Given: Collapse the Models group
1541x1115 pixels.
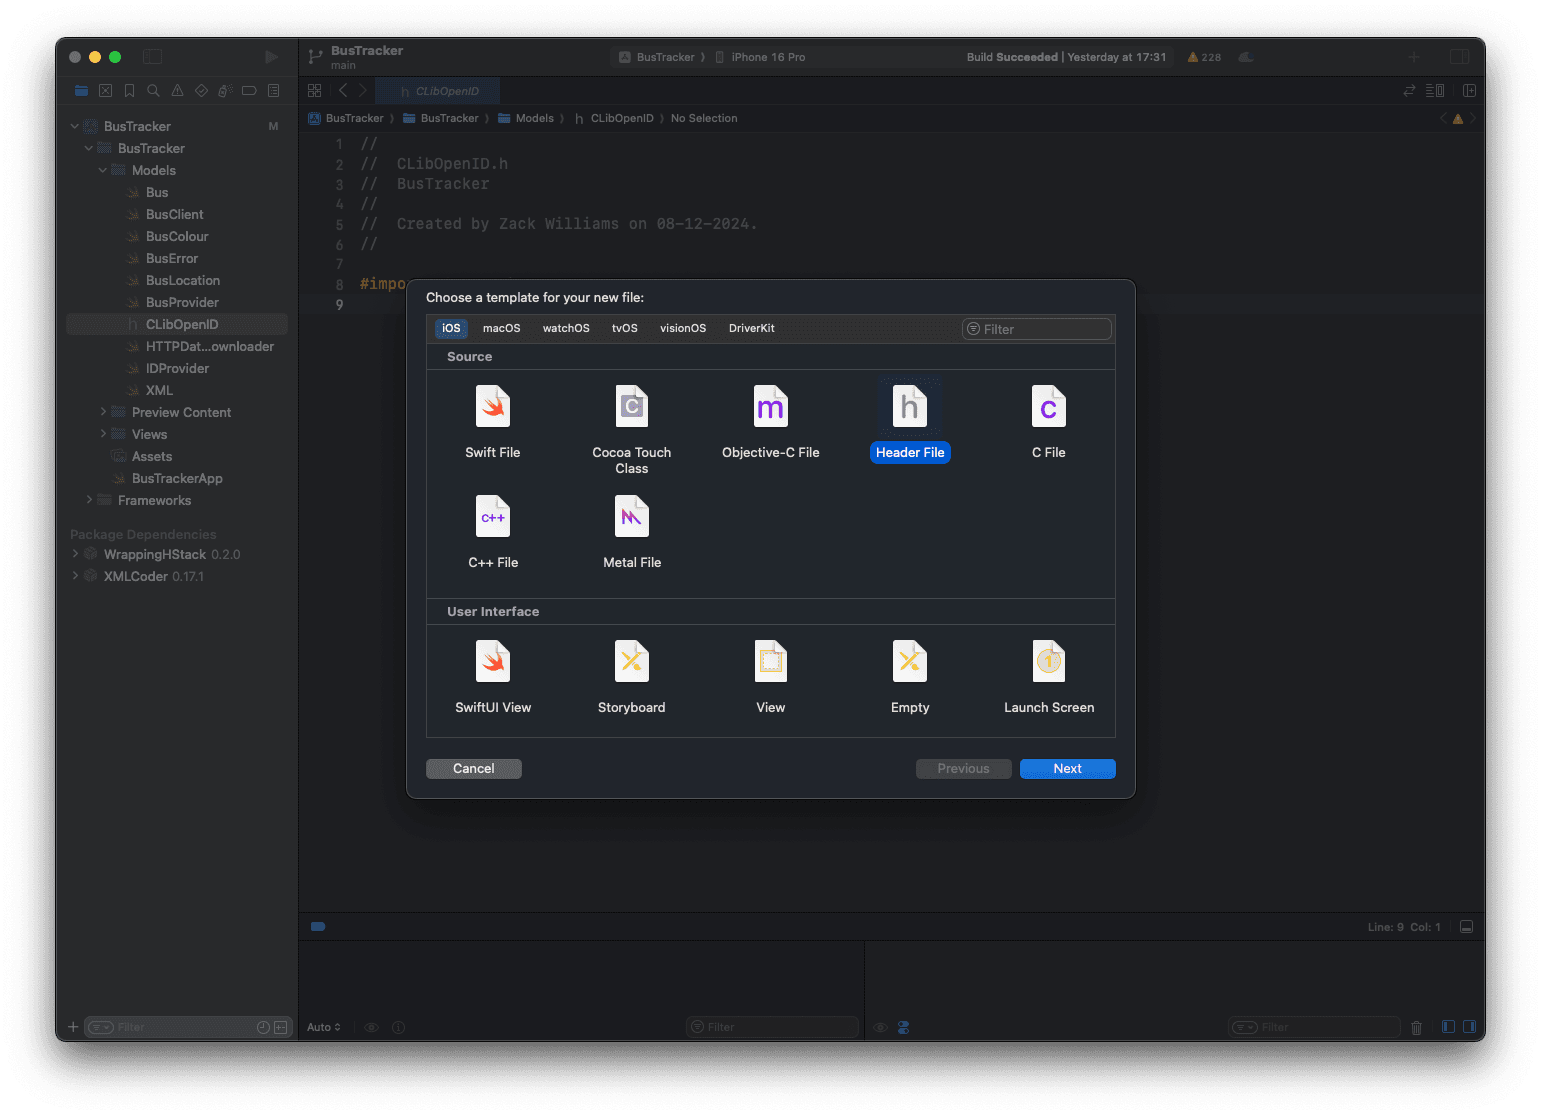Looking at the screenshot, I should (x=103, y=170).
